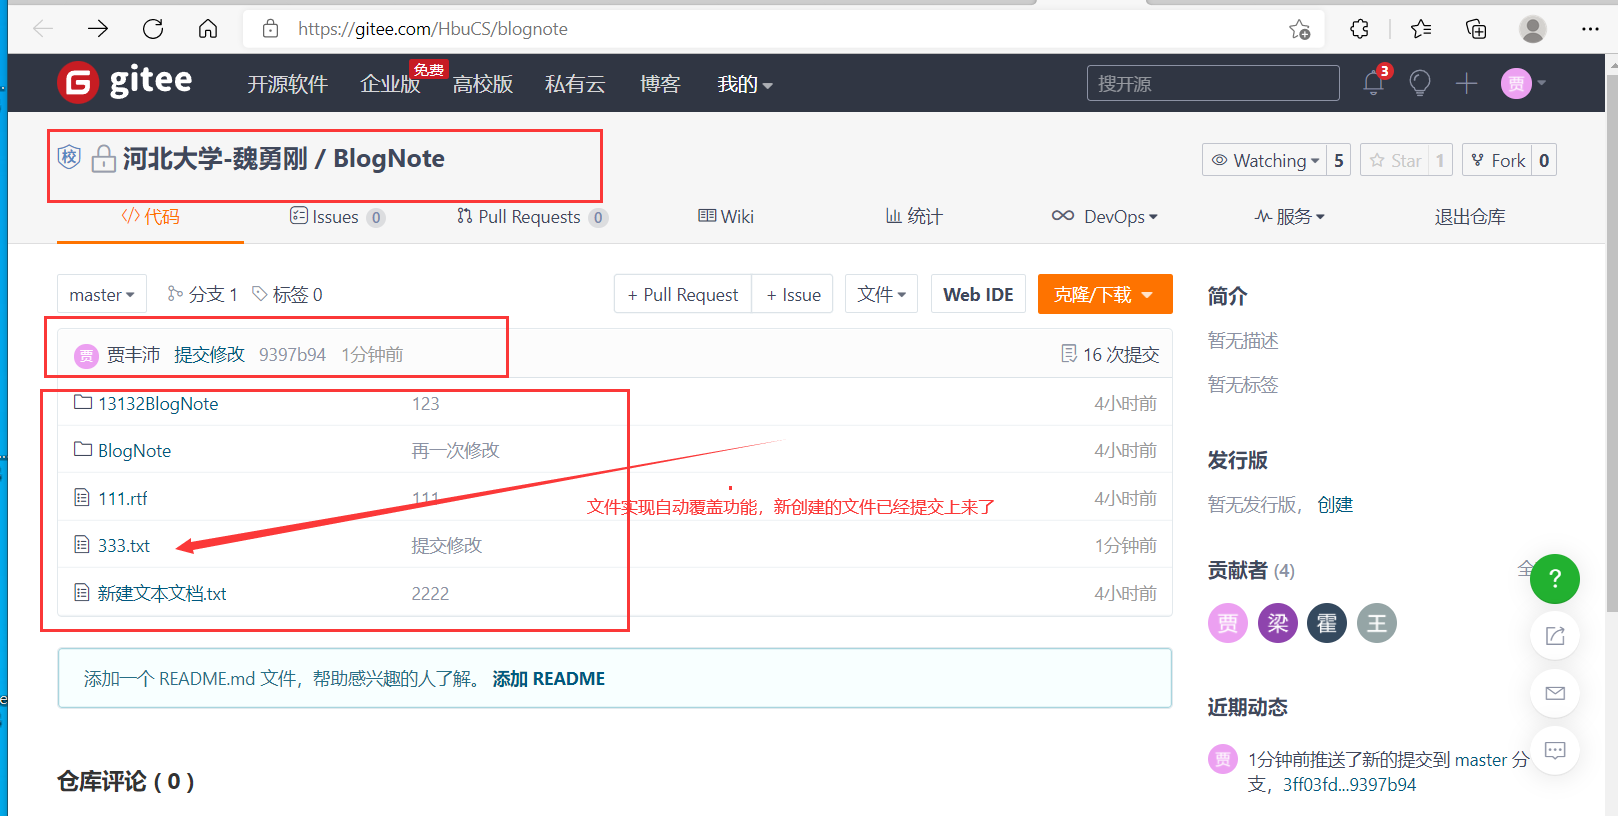Click contributor avatar 梁

(x=1278, y=623)
